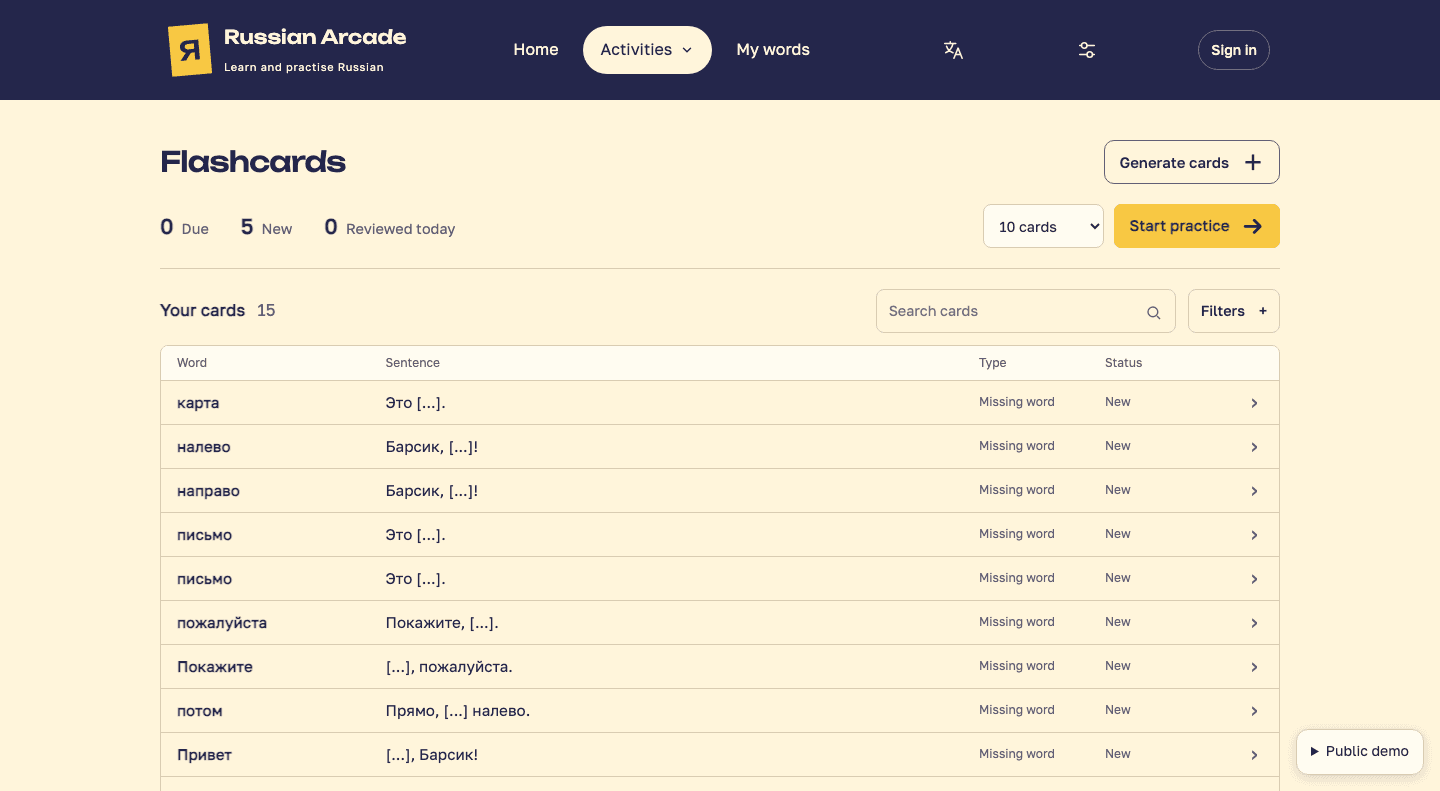The height and width of the screenshot is (791, 1440).
Task: Click the plus icon in Generate cards
Action: coord(1253,162)
